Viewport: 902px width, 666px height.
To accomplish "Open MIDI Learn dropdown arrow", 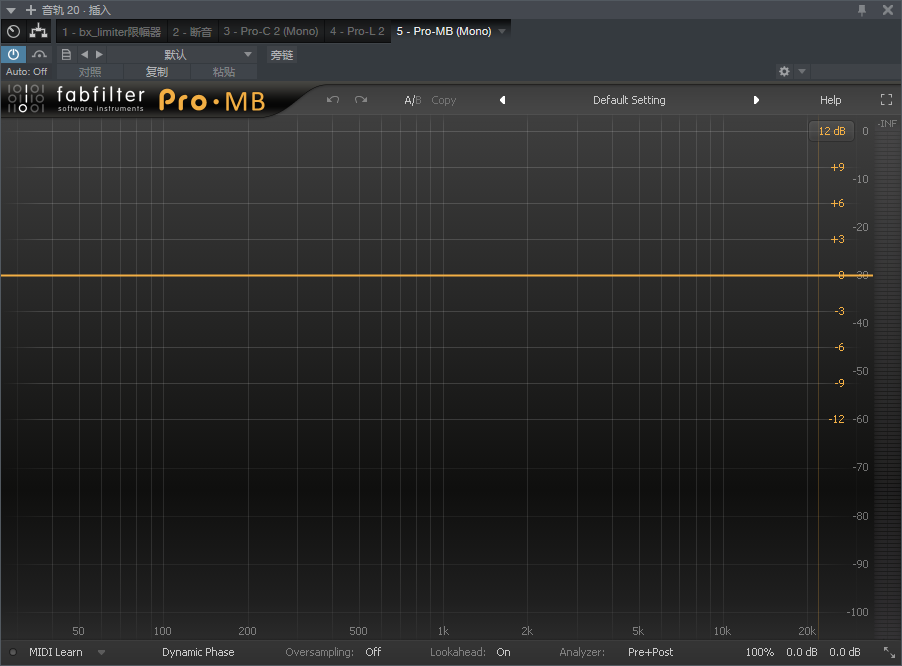I will (101, 652).
